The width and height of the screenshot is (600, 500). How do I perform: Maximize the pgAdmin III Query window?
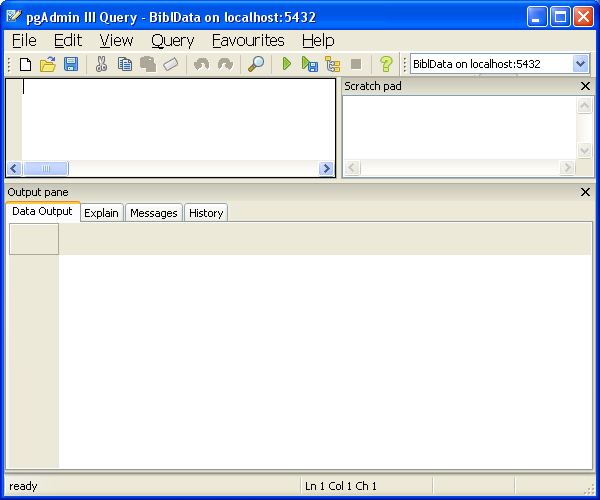point(560,17)
